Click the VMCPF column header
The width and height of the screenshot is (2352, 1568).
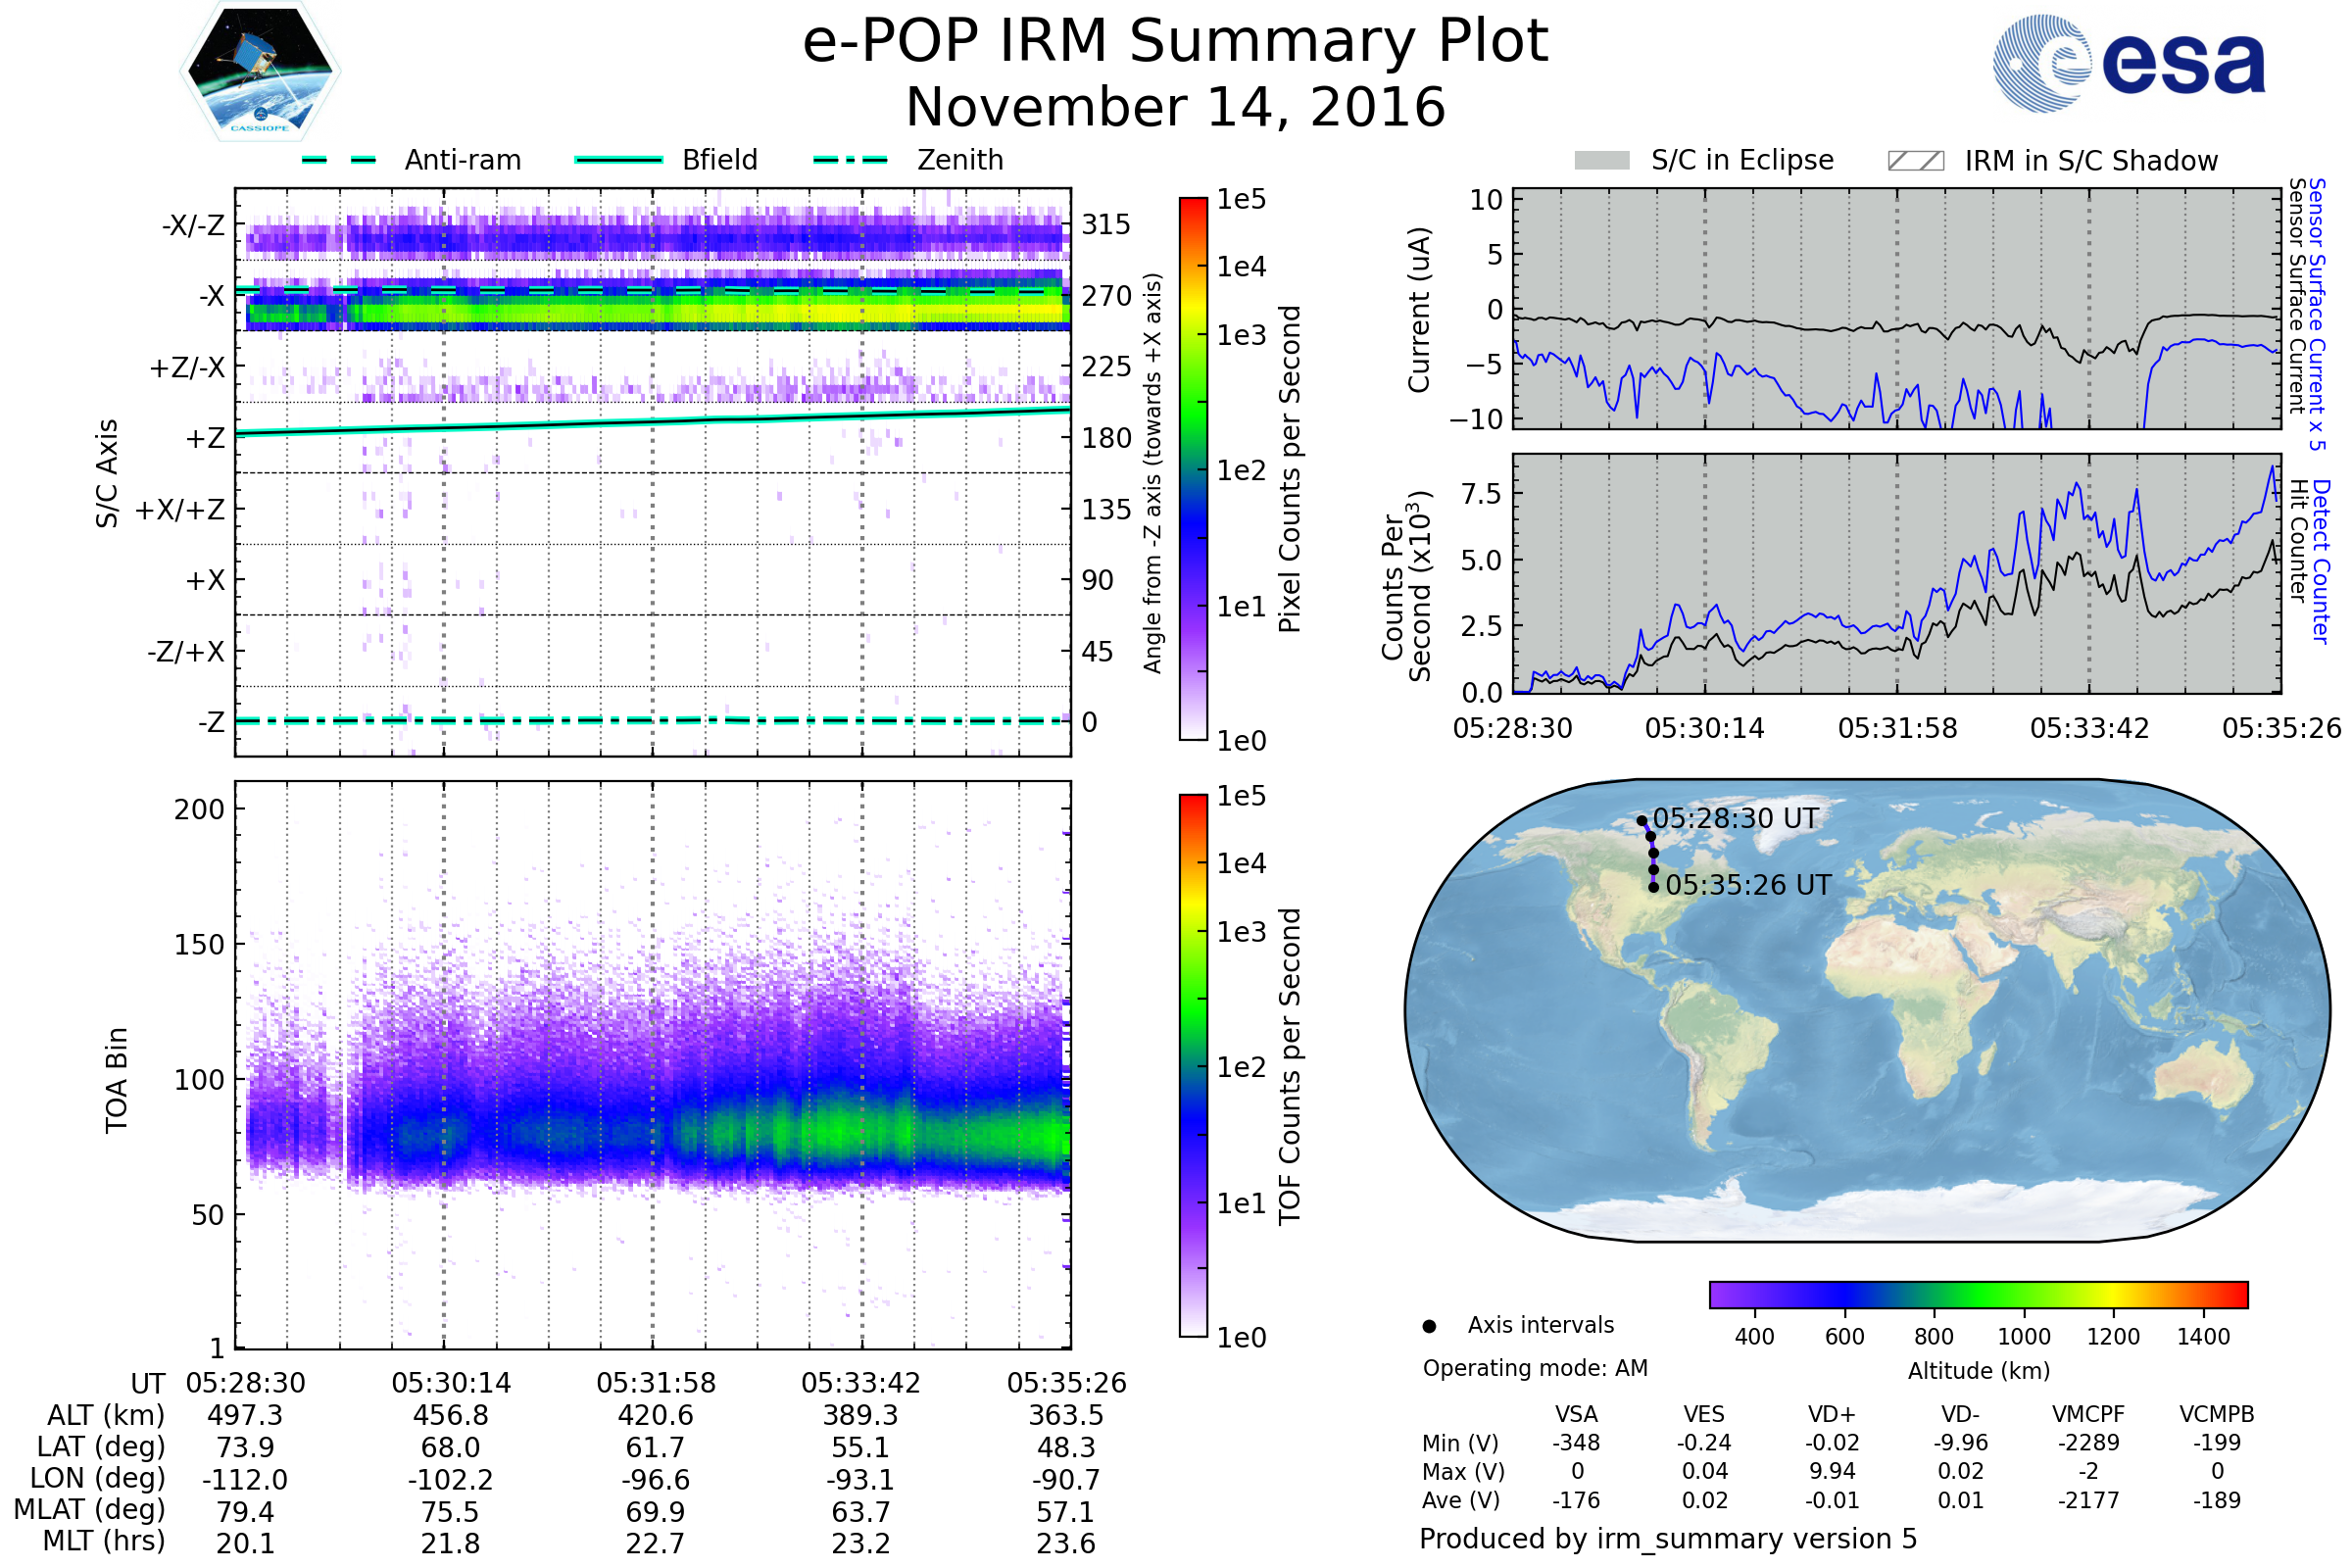point(2088,1415)
